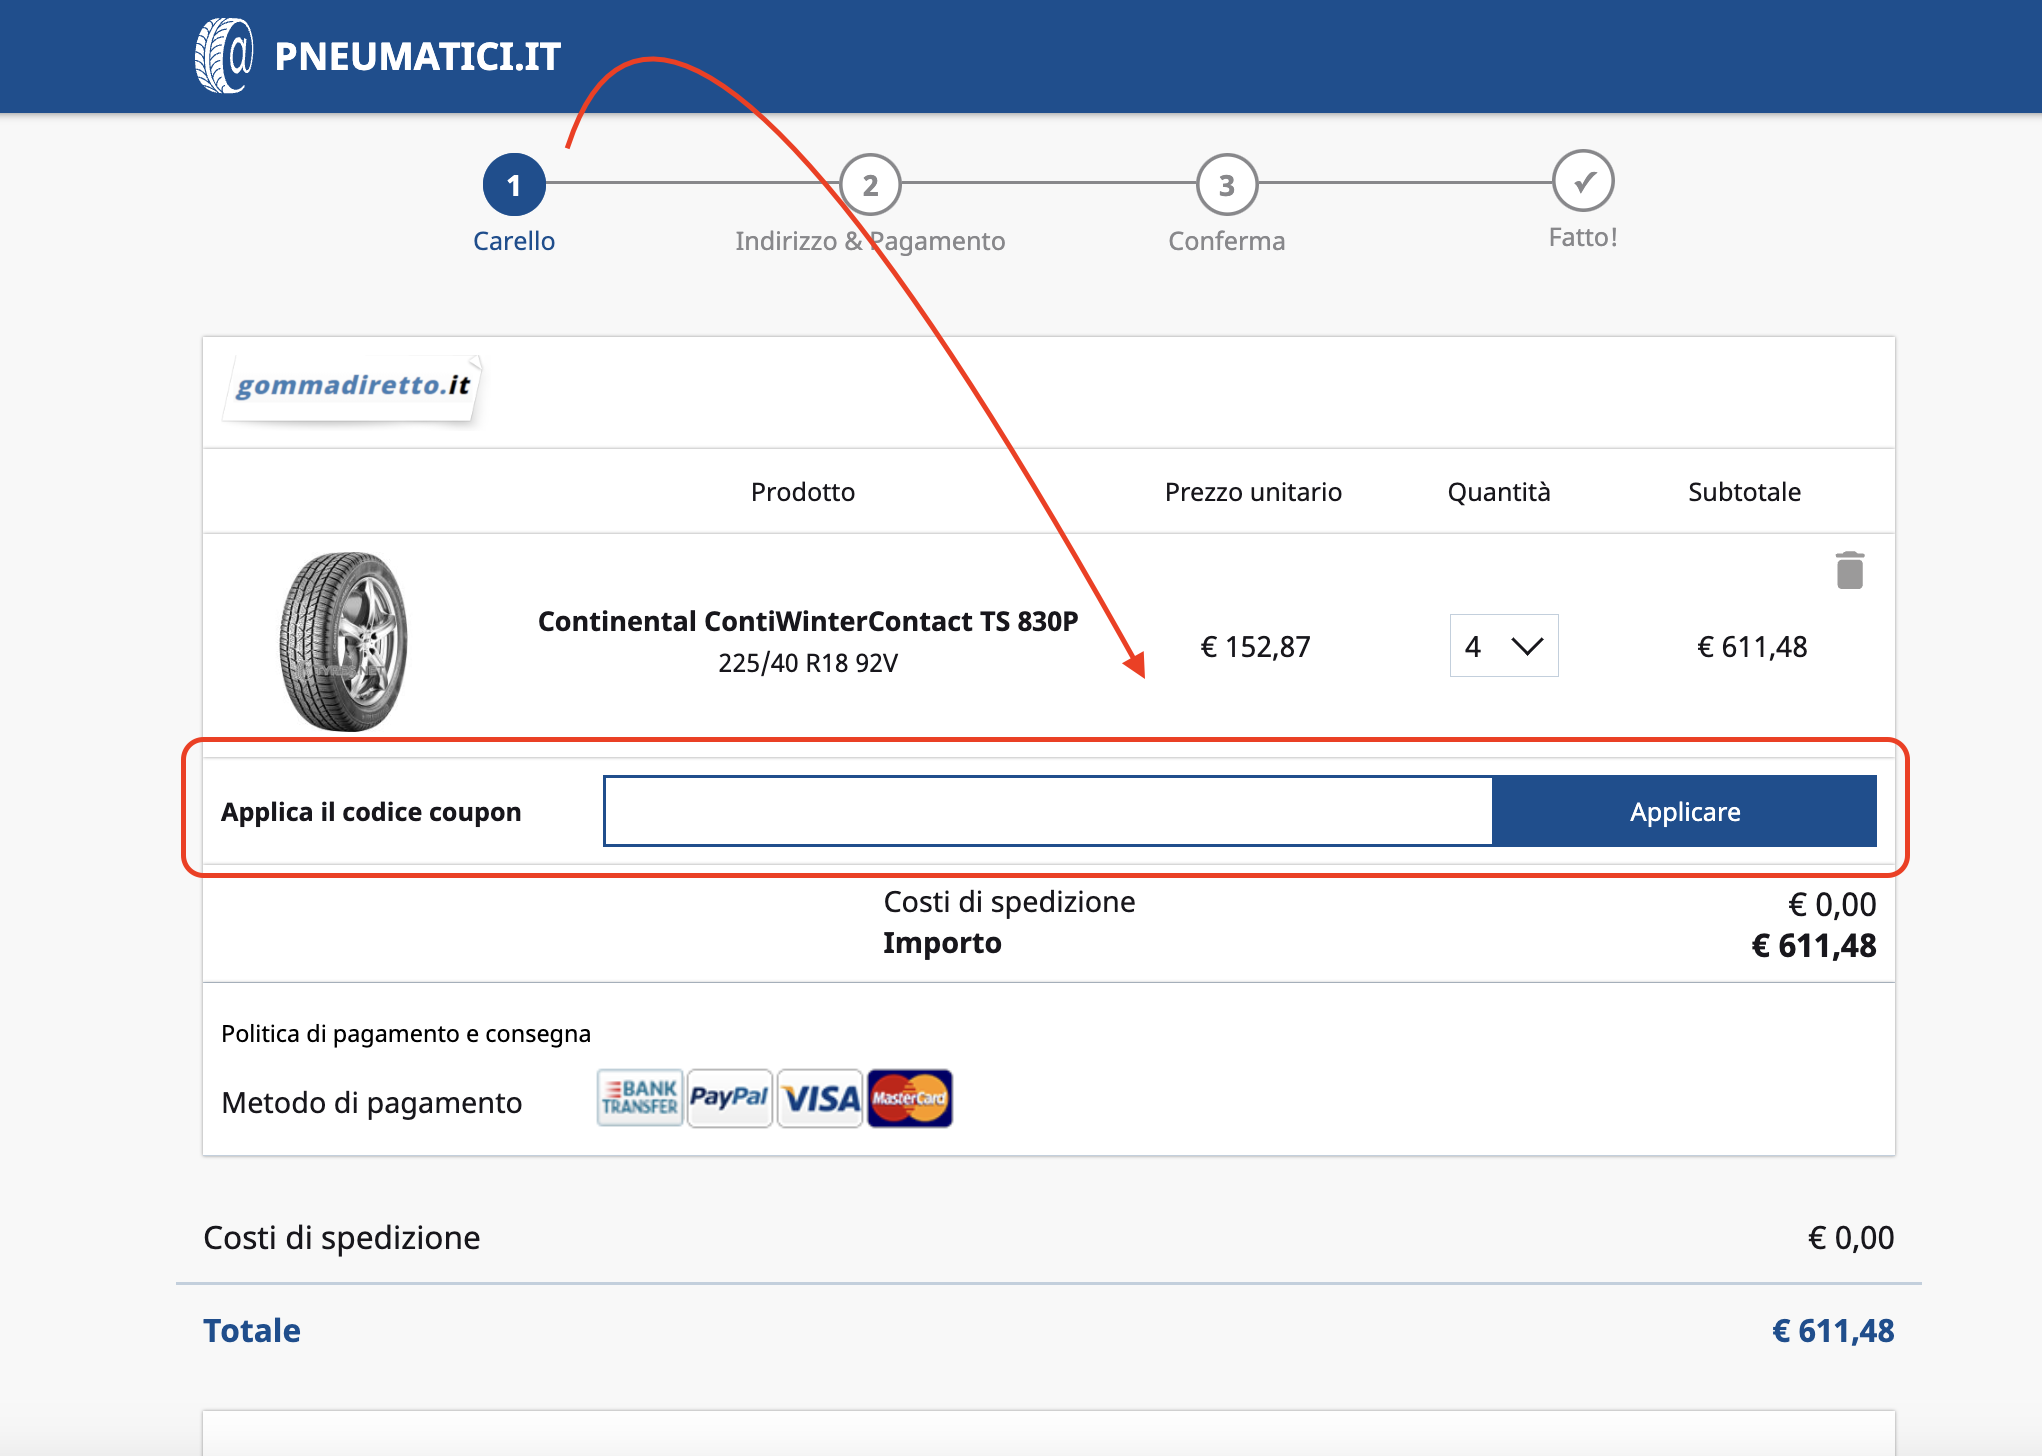Click the Applica il codice coupon label
Image resolution: width=2042 pixels, height=1456 pixels.
tap(371, 812)
